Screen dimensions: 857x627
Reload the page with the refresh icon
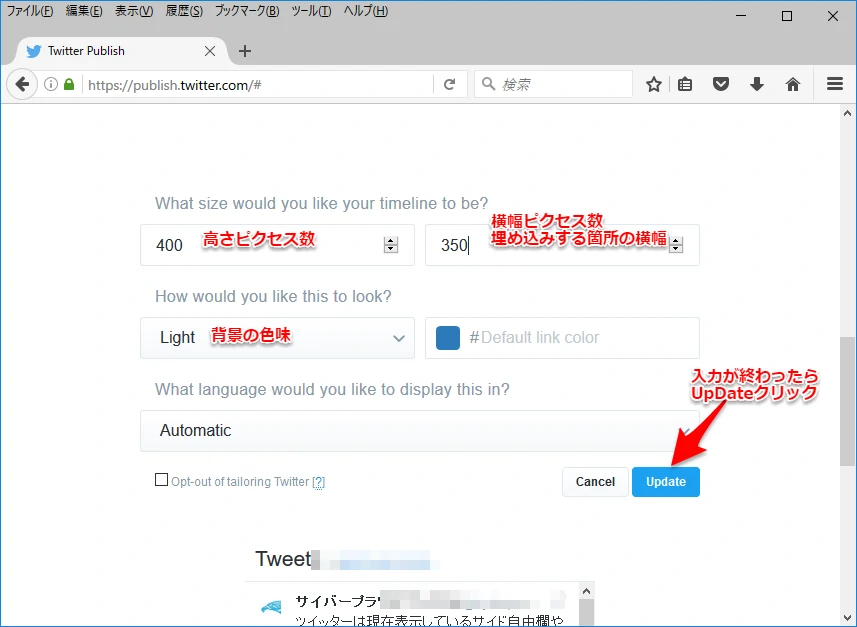[449, 84]
